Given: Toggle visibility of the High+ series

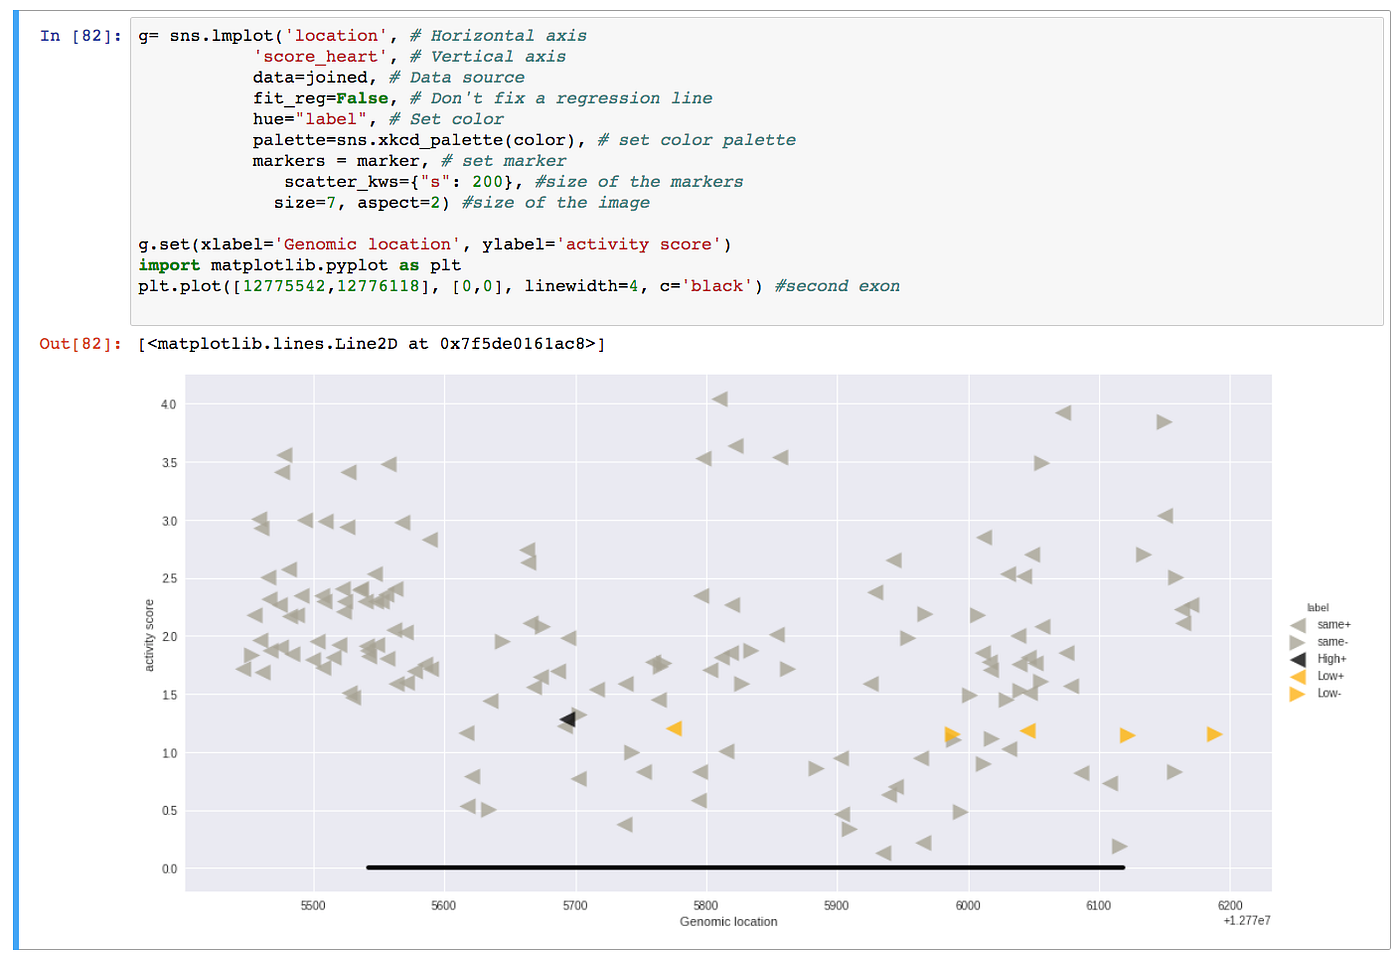Looking at the screenshot, I should point(1333,658).
